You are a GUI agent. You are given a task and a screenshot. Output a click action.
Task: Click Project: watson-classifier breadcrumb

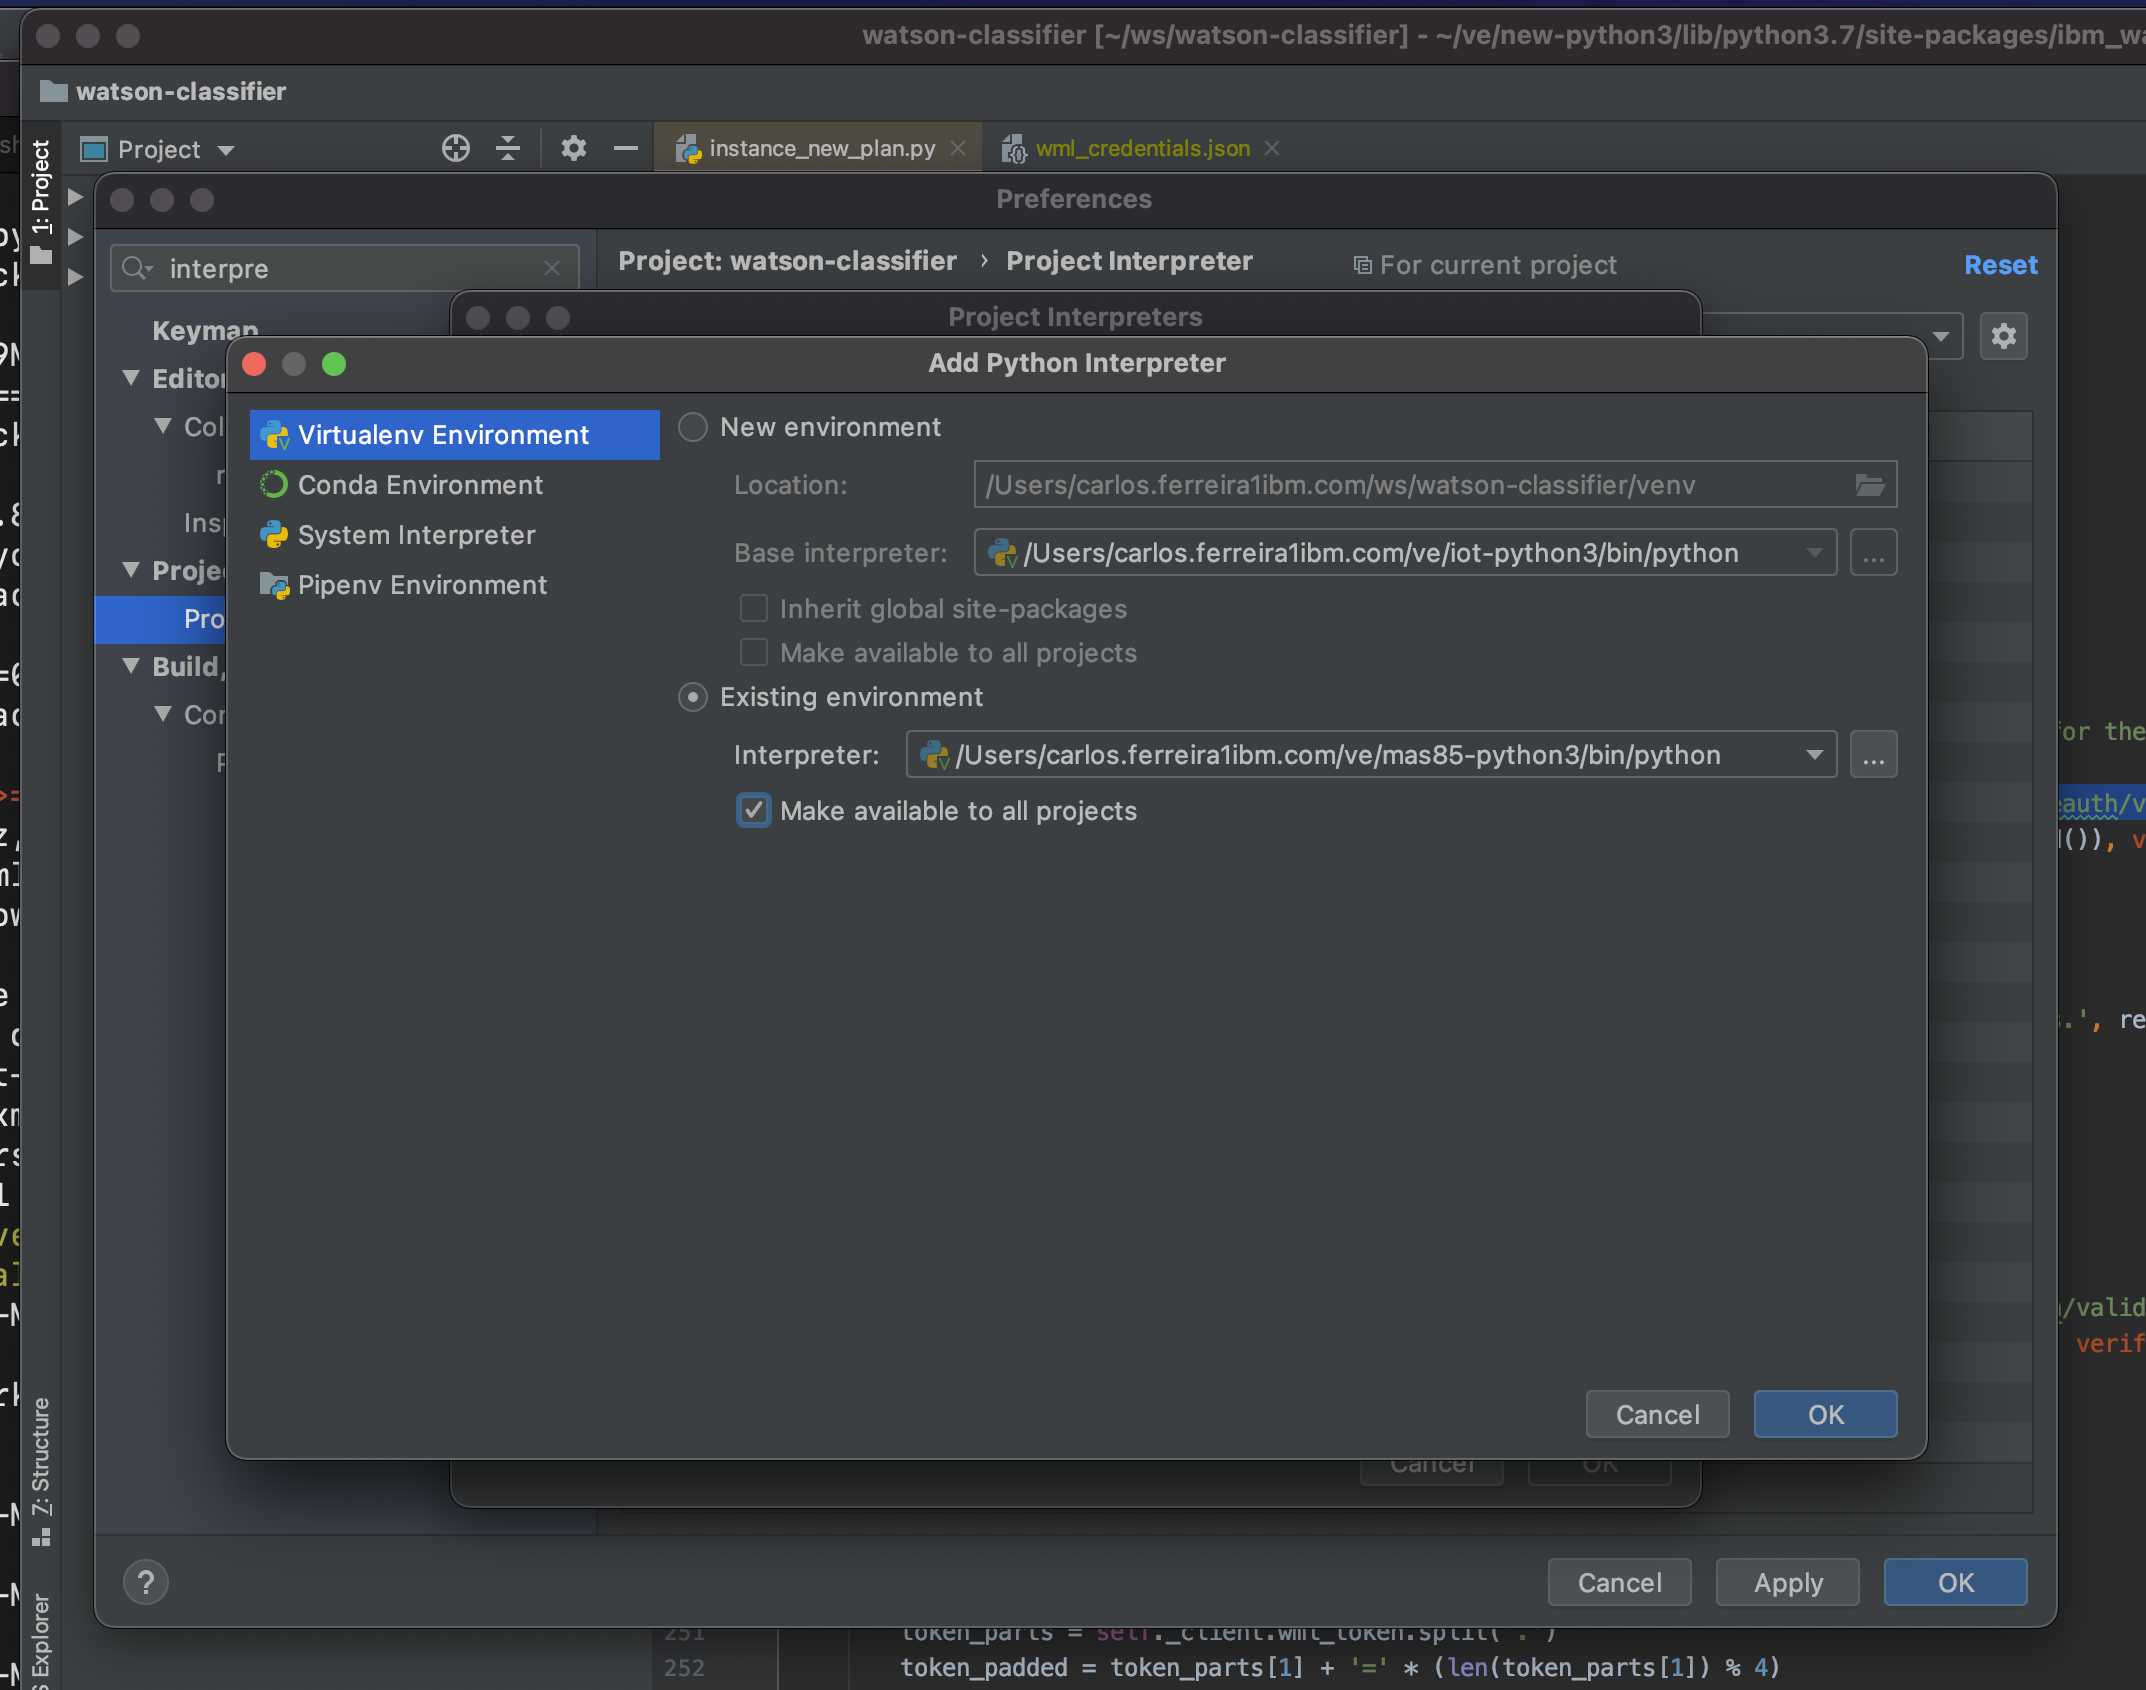point(787,261)
